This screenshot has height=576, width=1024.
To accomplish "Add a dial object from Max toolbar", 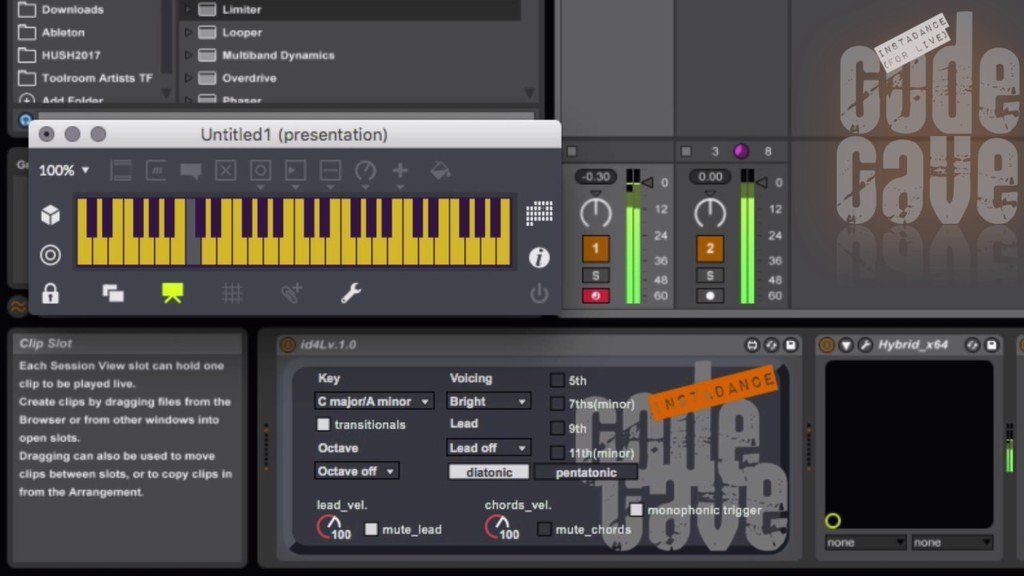I will click(x=365, y=171).
